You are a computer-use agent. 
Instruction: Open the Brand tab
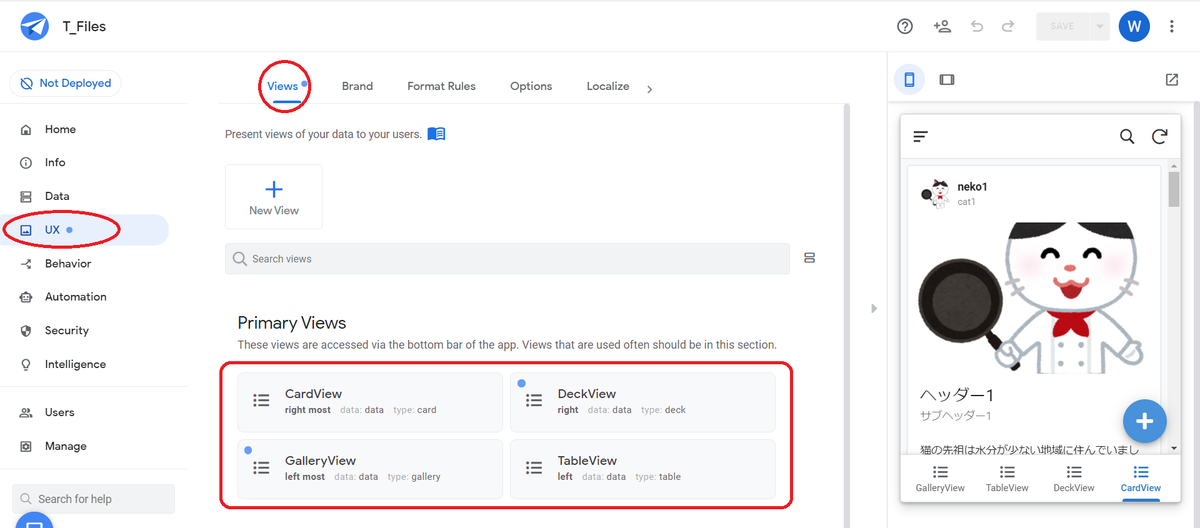[357, 86]
